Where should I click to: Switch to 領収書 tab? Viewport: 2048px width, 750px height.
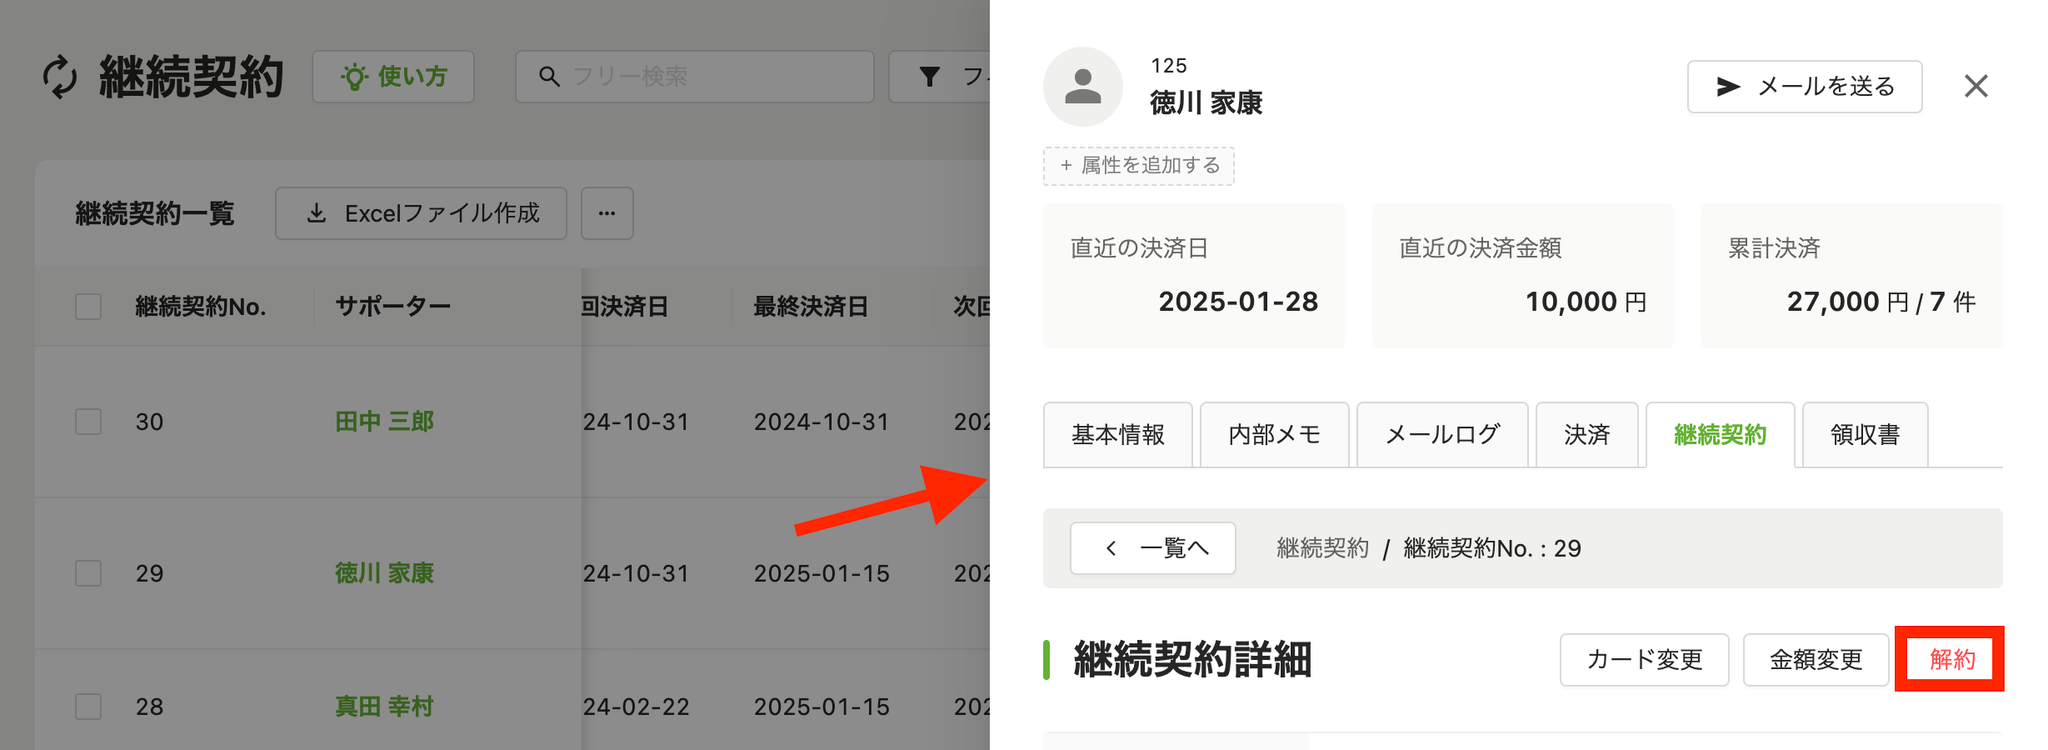[1865, 435]
